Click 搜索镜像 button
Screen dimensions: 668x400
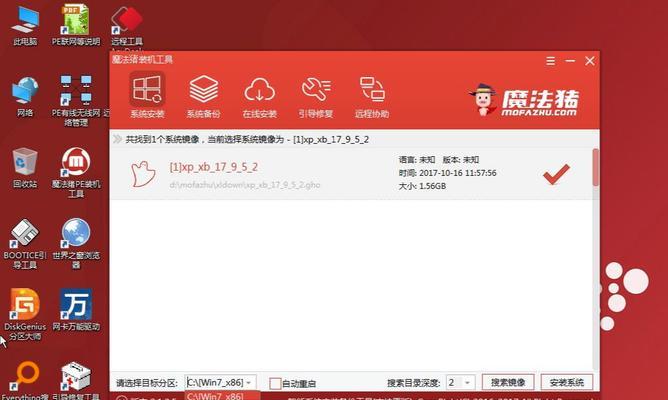coord(508,382)
